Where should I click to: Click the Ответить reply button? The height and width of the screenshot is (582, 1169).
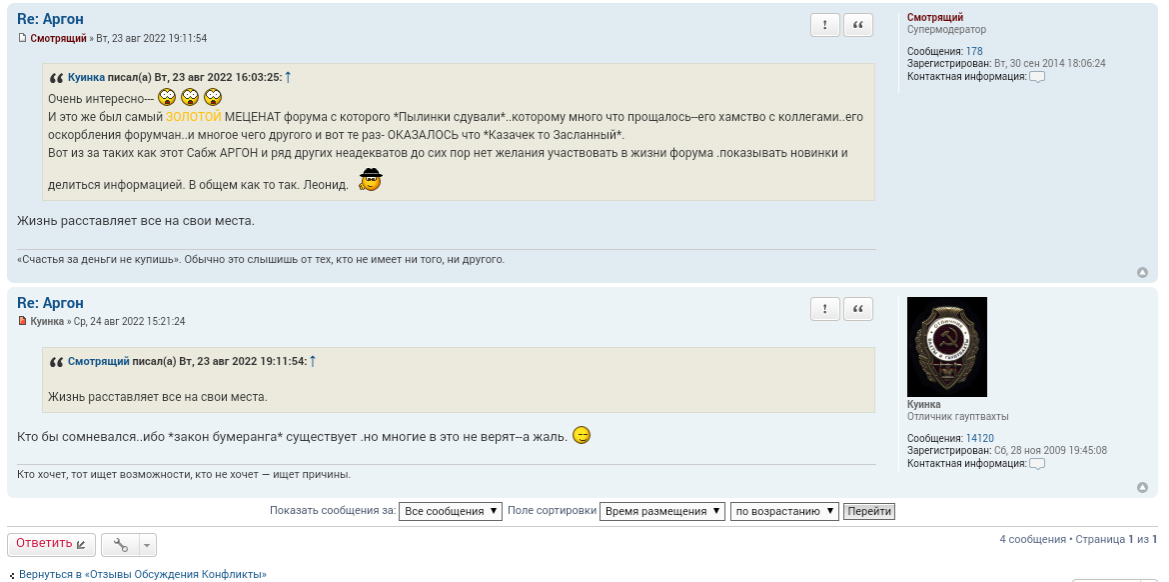51,544
